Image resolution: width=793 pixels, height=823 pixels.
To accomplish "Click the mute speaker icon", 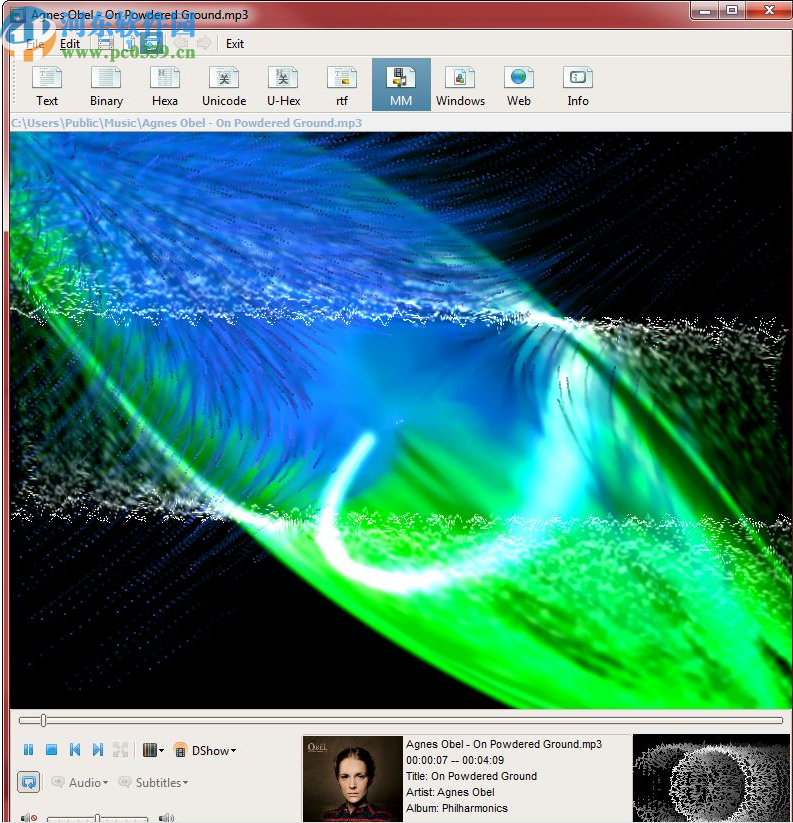I will (x=29, y=818).
